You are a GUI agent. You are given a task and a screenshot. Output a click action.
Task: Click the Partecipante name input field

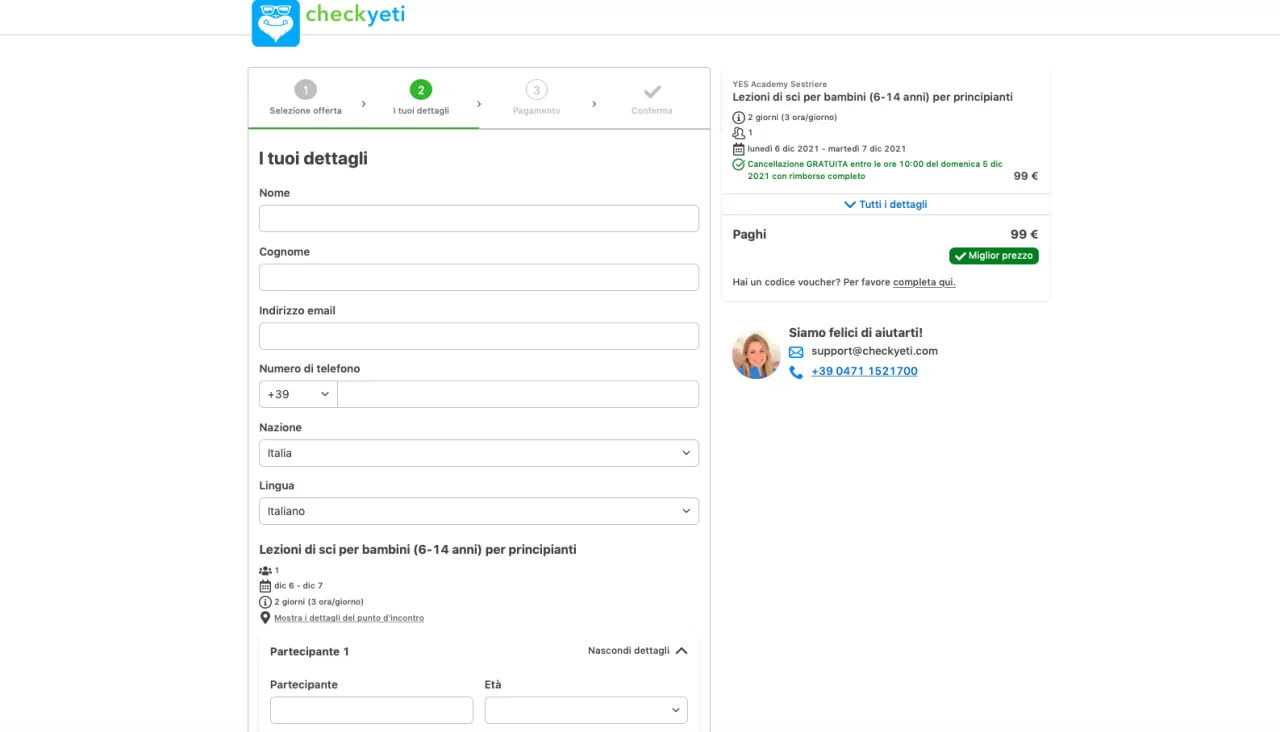[371, 710]
